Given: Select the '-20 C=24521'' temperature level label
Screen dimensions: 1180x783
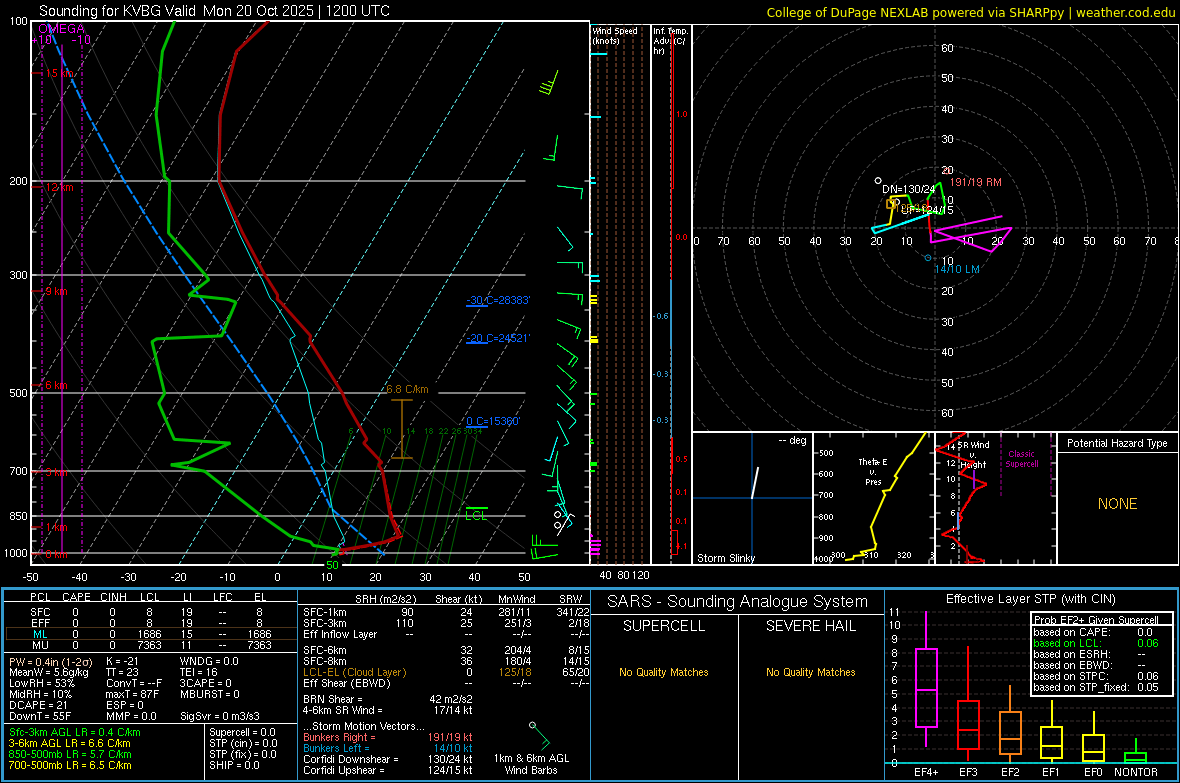Looking at the screenshot, I should (498, 338).
